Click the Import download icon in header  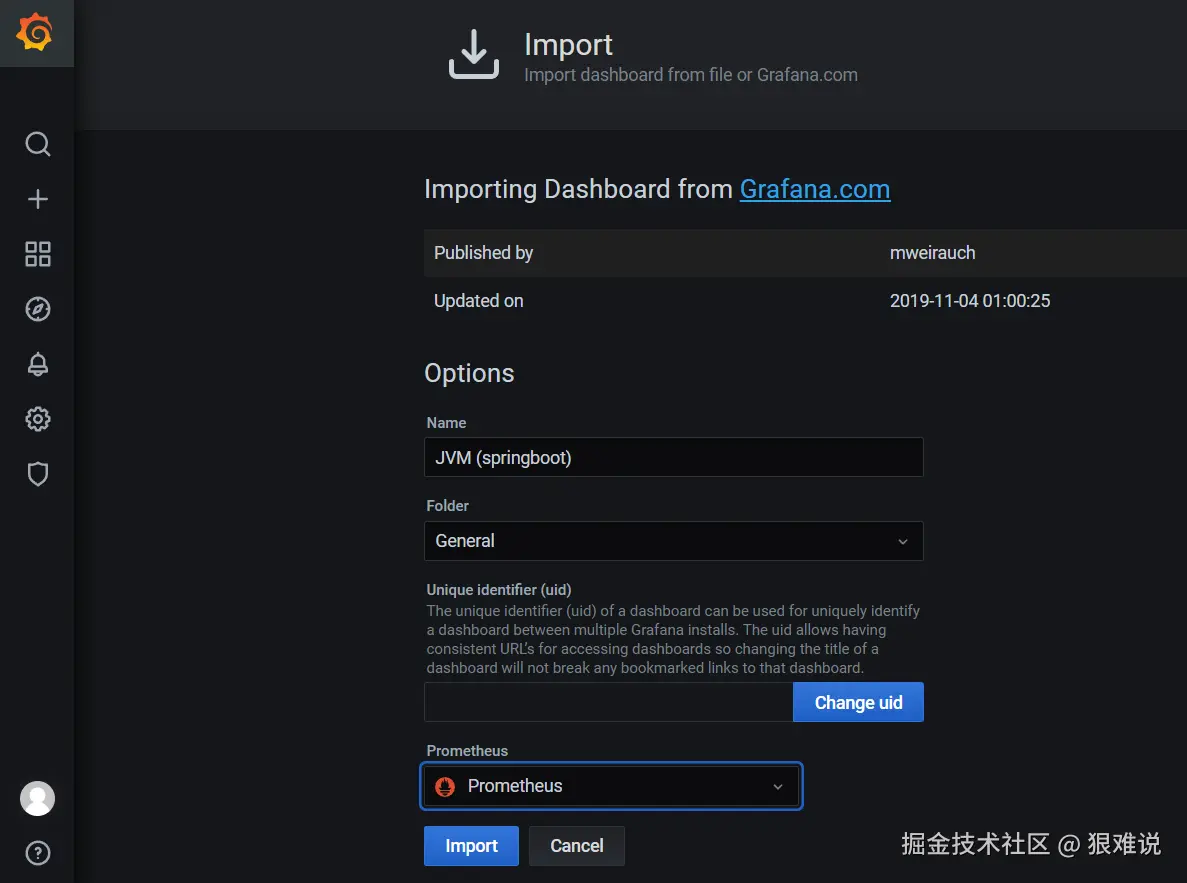tap(474, 55)
